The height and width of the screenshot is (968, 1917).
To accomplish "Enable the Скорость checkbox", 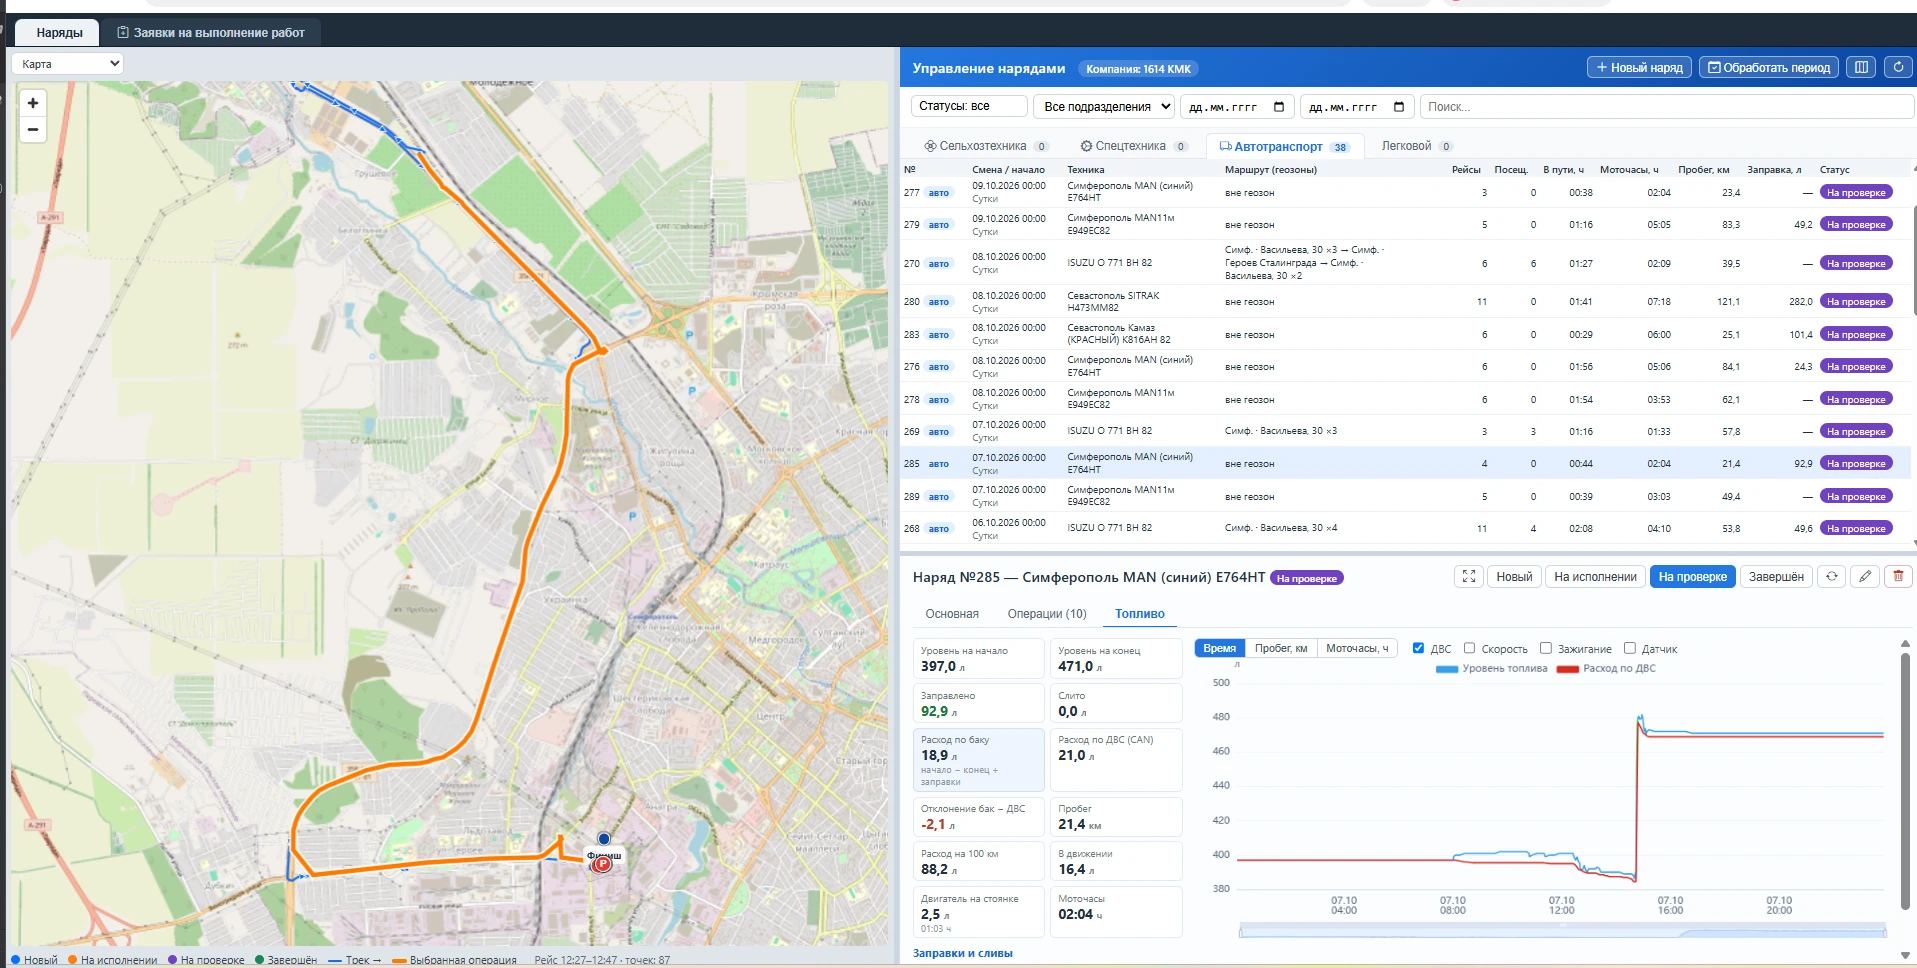I will click(x=1469, y=648).
